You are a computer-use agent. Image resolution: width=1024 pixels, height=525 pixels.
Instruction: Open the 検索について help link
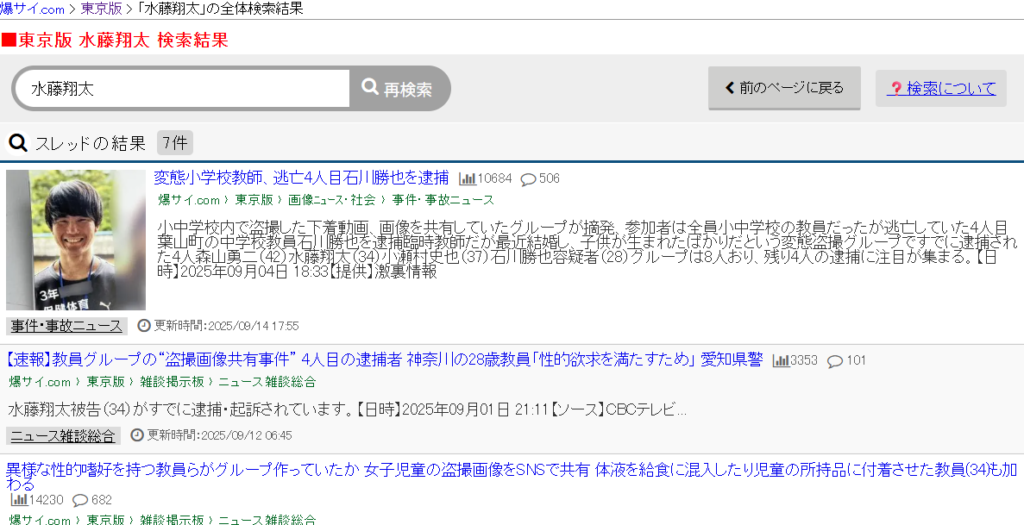pyautogui.click(x=951, y=89)
